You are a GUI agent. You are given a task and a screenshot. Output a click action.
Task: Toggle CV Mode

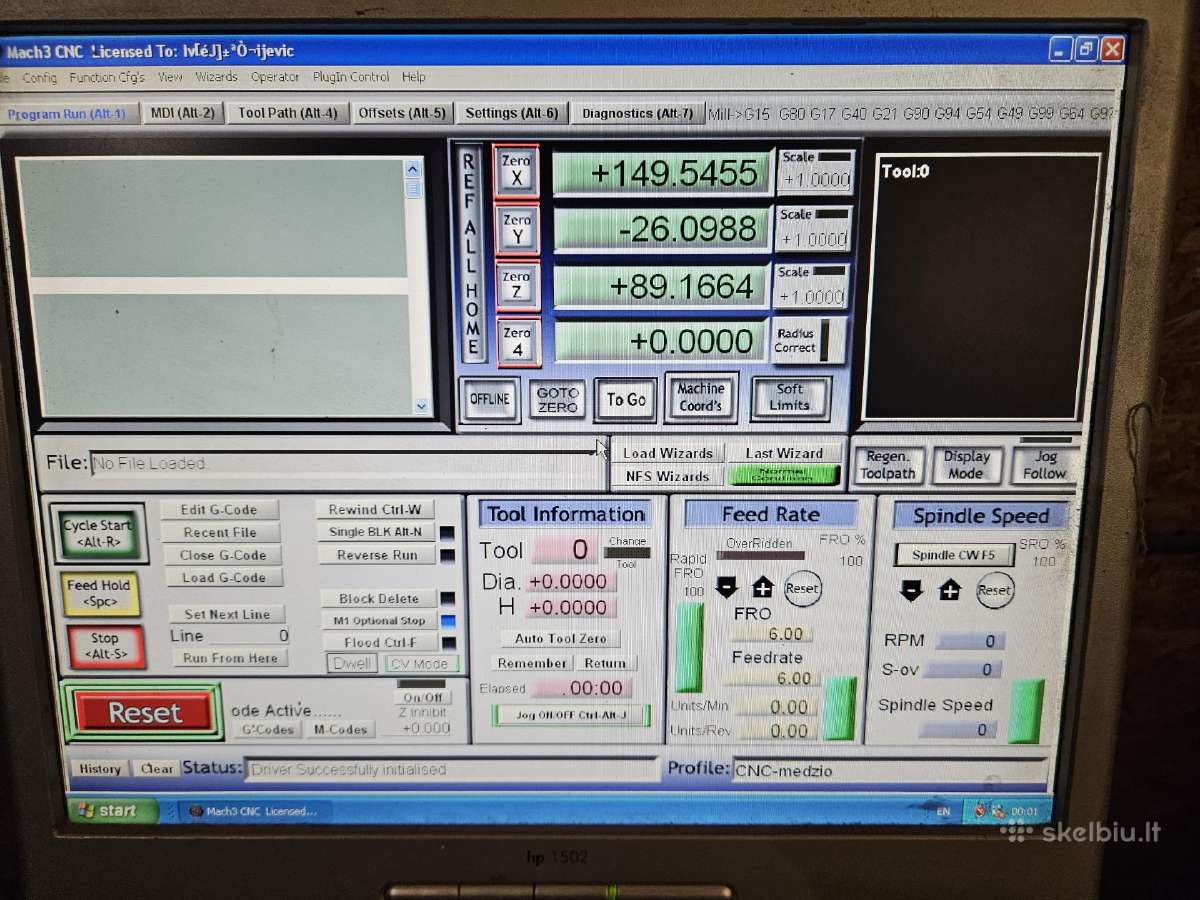point(422,664)
